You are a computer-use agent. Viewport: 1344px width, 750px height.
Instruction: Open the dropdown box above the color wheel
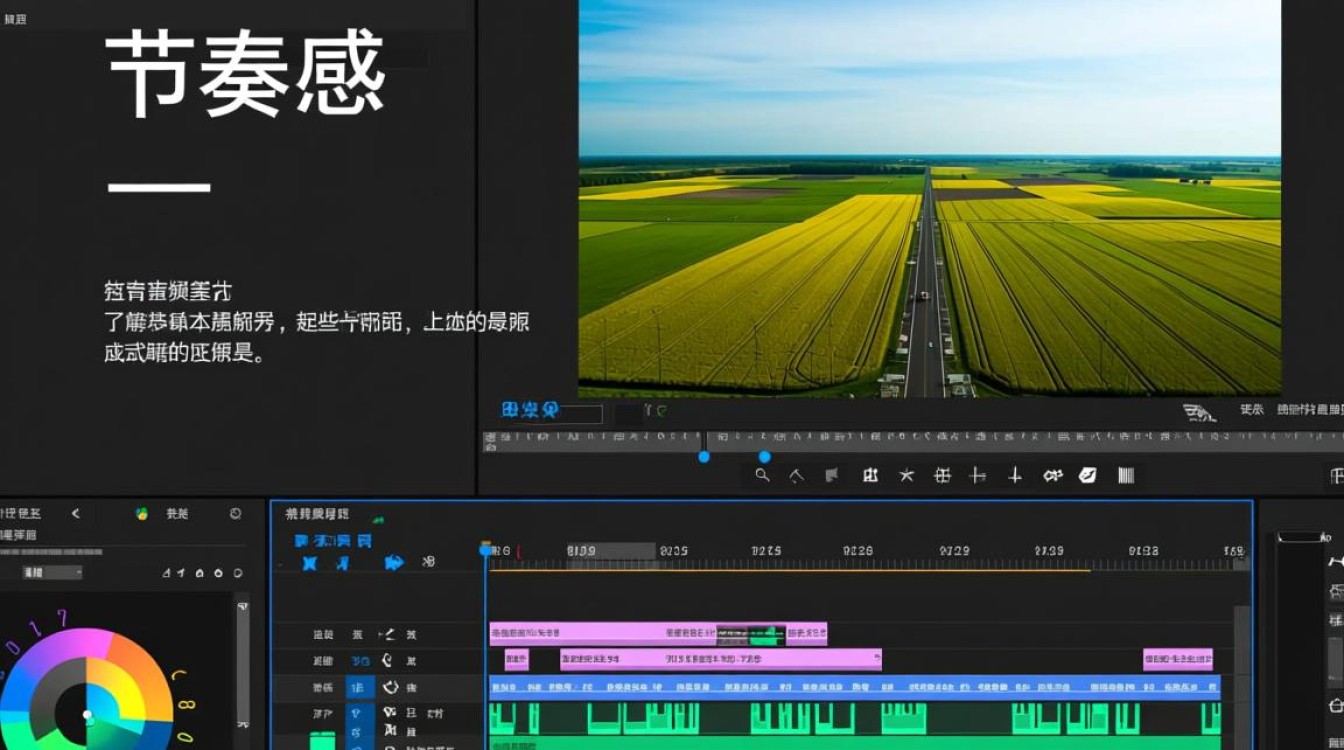pos(53,573)
